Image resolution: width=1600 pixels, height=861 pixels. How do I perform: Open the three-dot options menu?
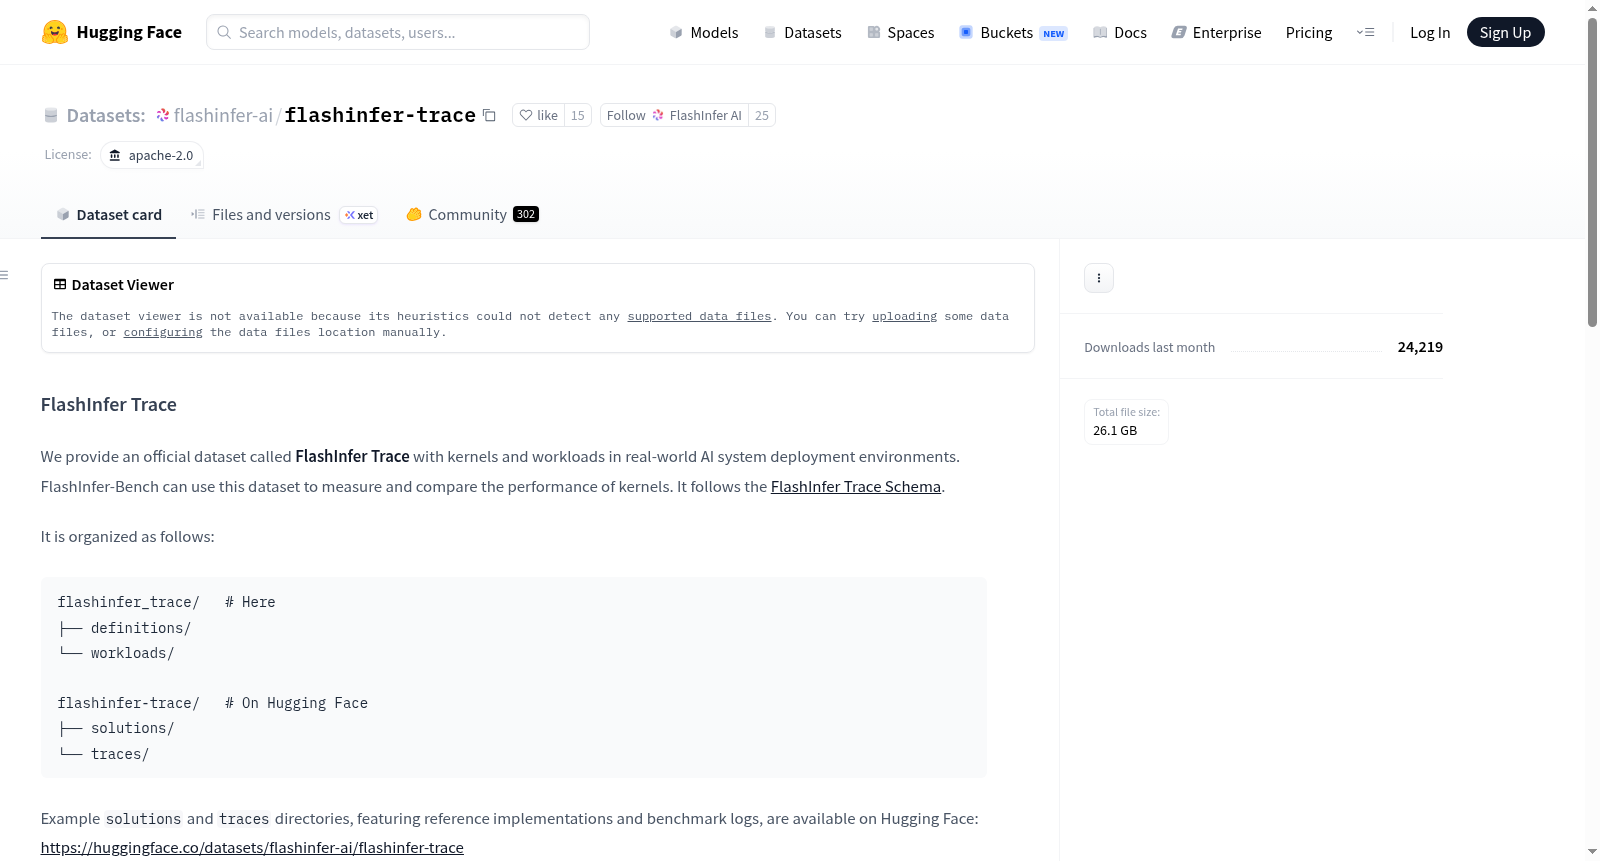[x=1099, y=278]
